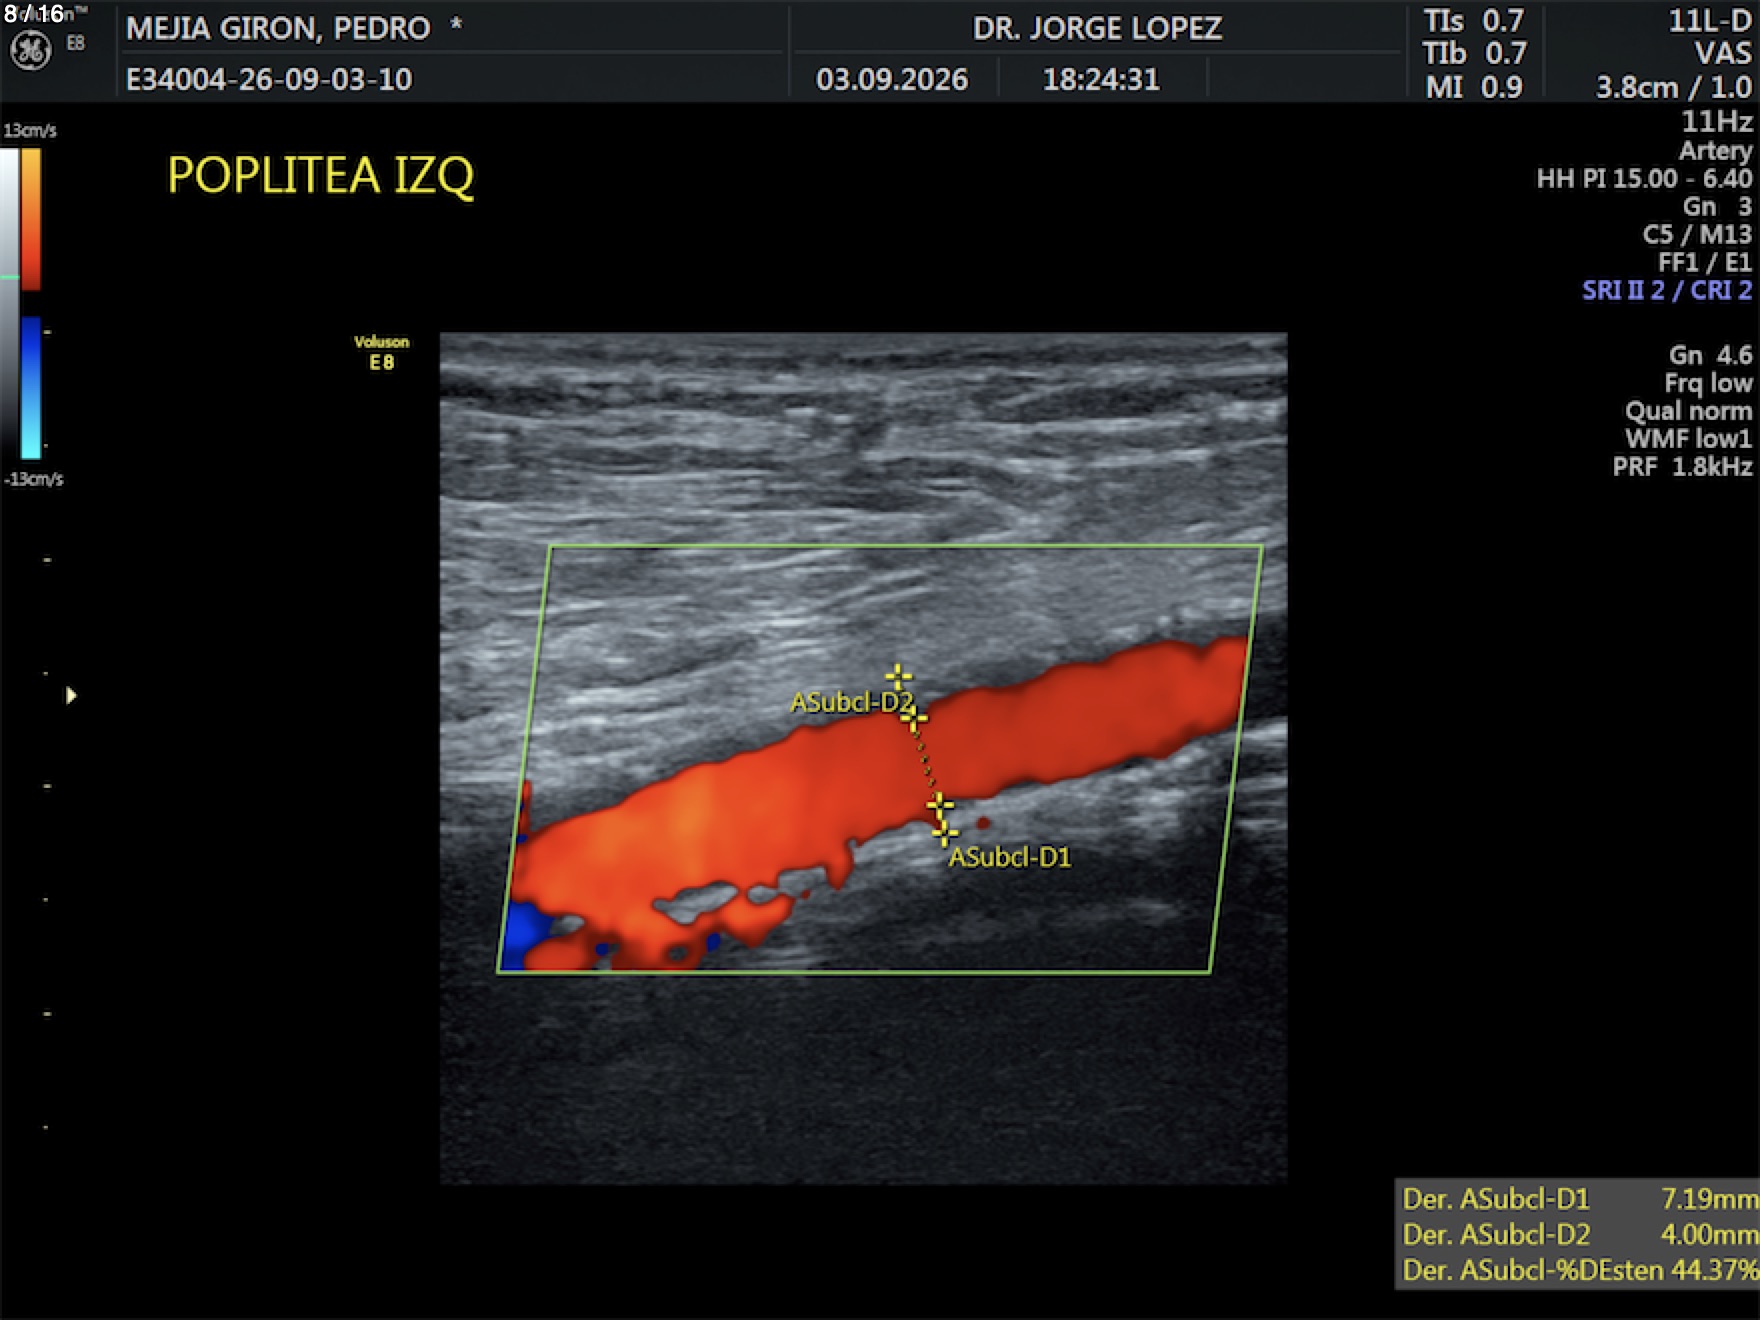
Task: Click the POPLITEA IZQ annotation text
Action: [x=320, y=176]
